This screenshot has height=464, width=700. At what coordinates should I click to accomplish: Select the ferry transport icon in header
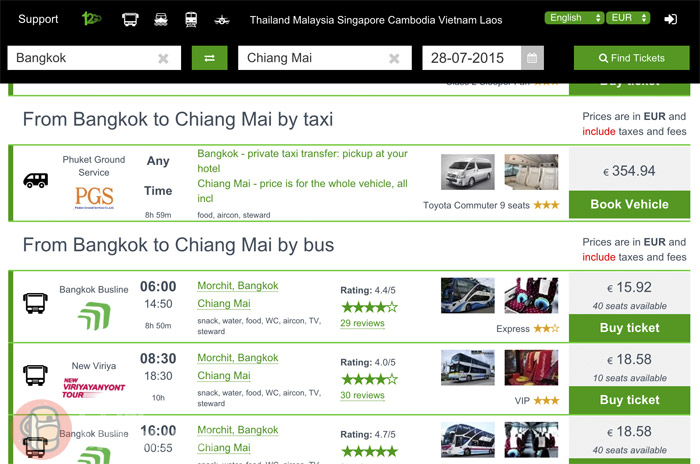(161, 19)
